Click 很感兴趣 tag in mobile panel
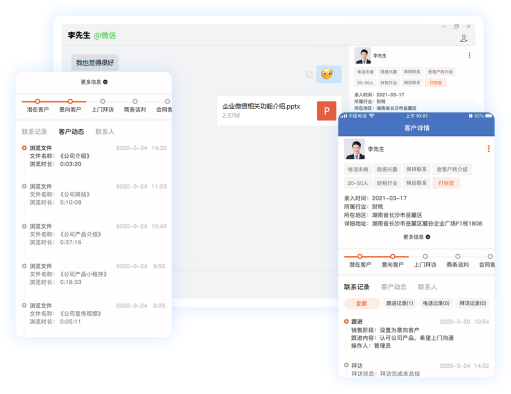Screen dimensions: 511x394 coord(387,169)
